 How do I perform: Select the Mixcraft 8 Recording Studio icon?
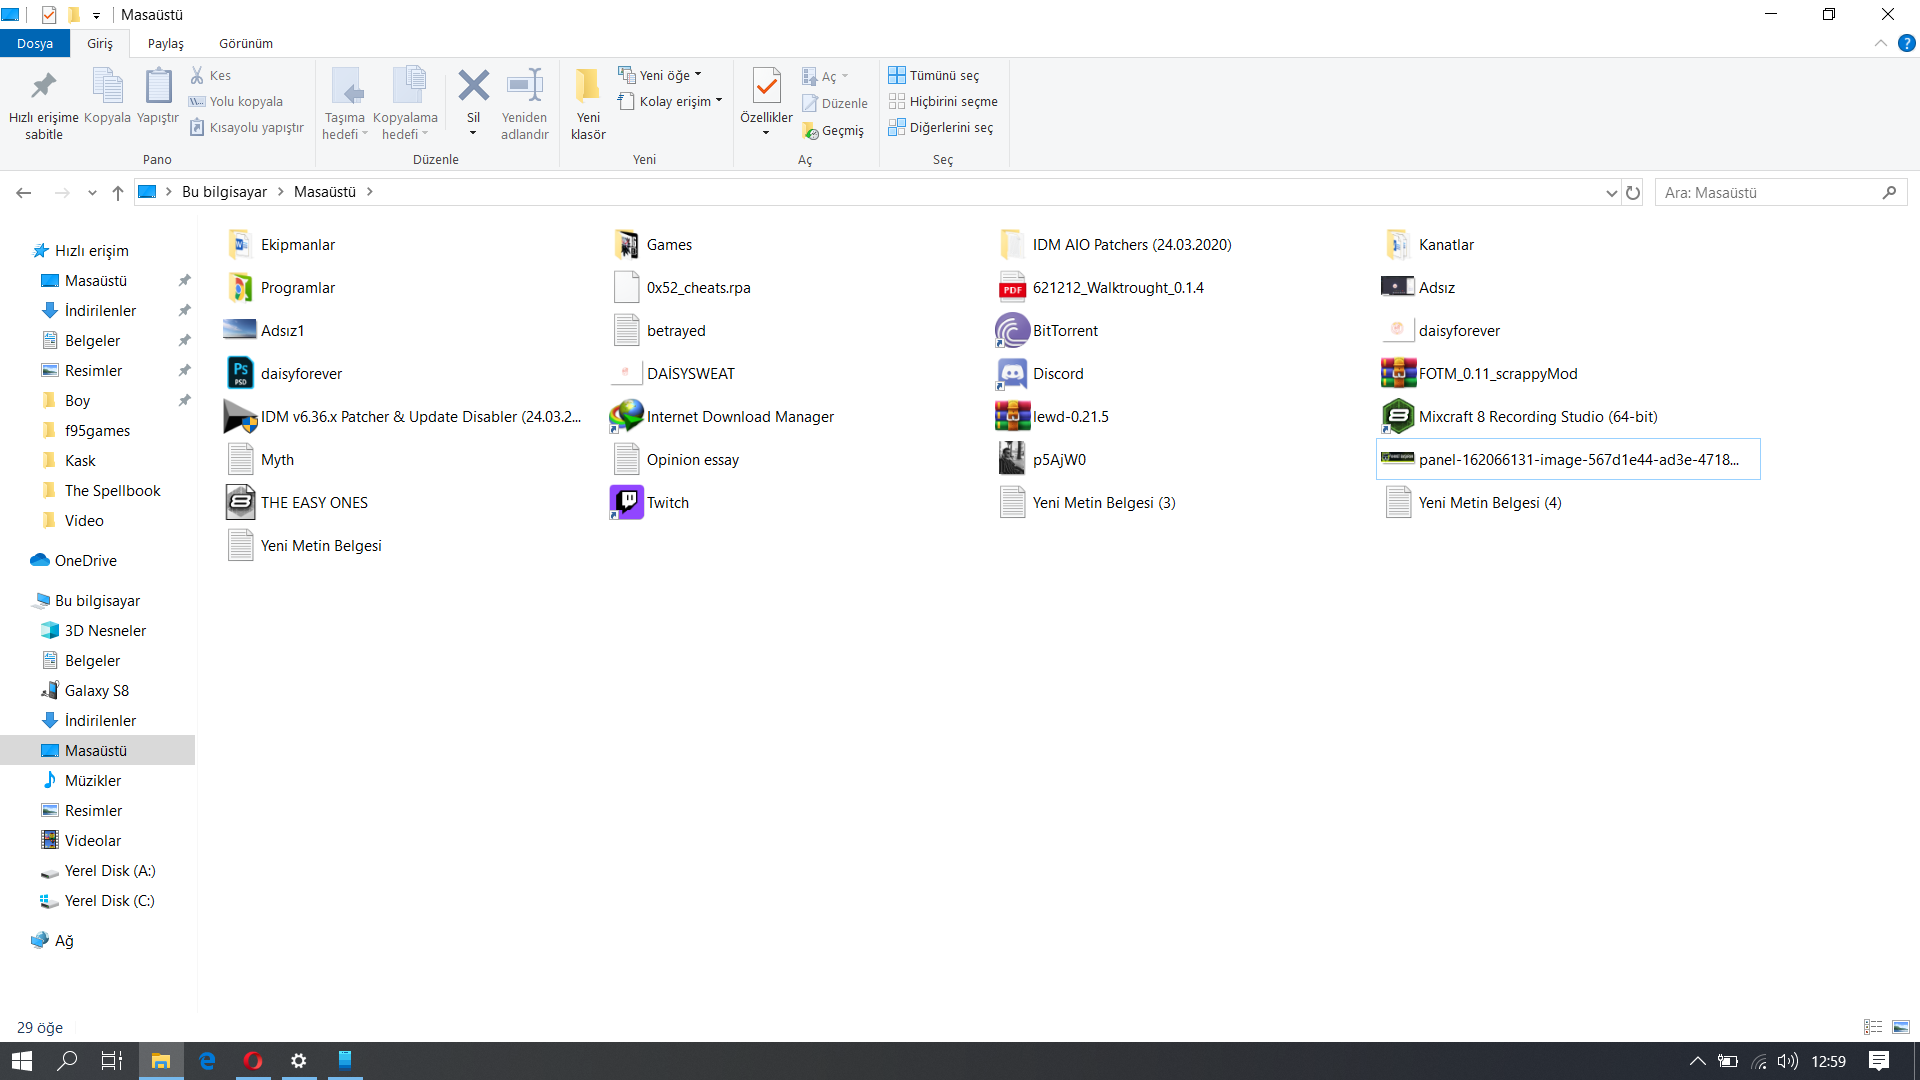(1398, 416)
